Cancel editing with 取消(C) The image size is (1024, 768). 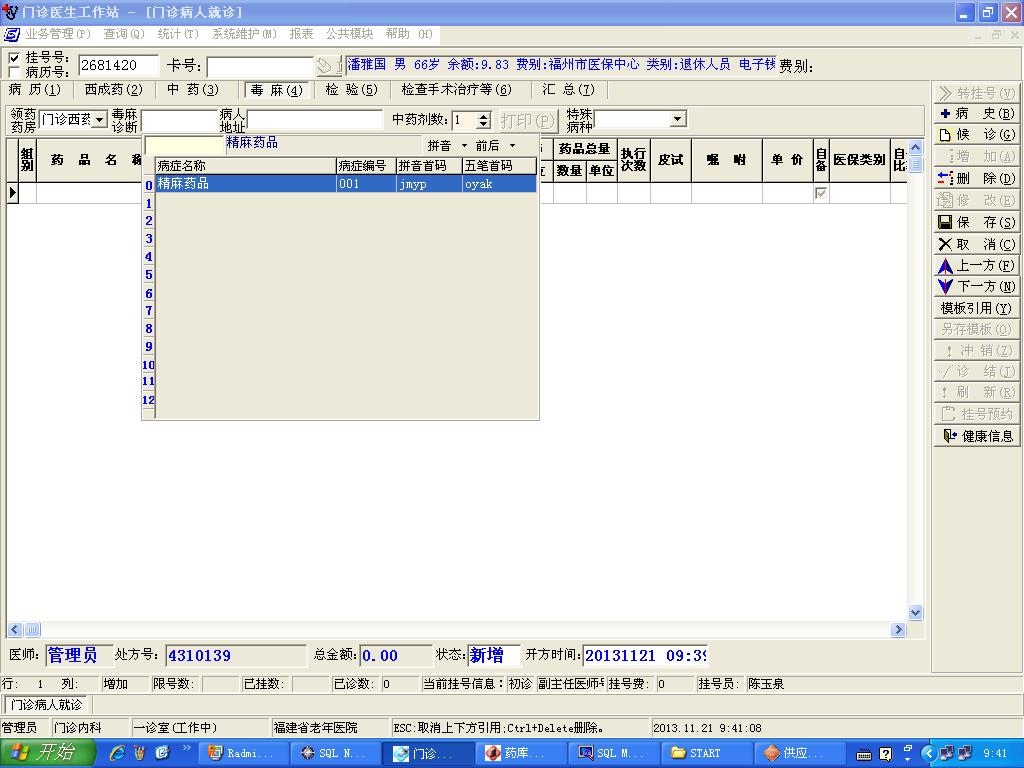[x=977, y=244]
